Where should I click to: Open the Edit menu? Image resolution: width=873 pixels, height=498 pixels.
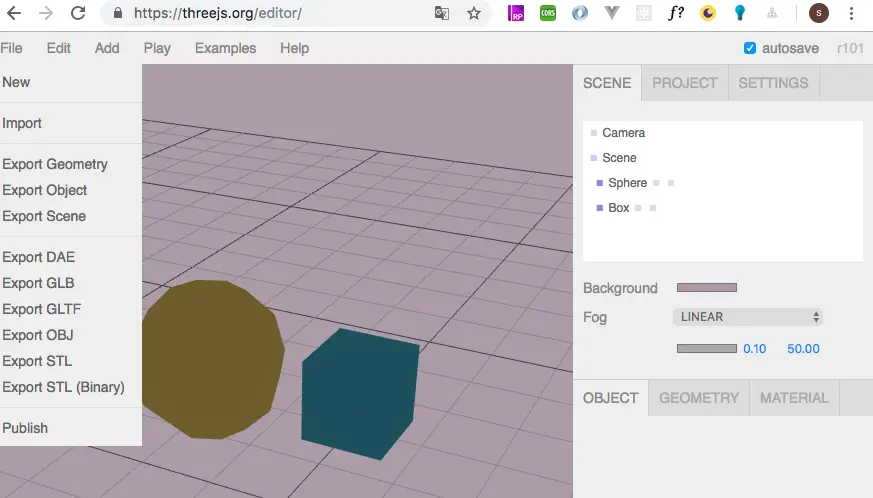coord(58,48)
